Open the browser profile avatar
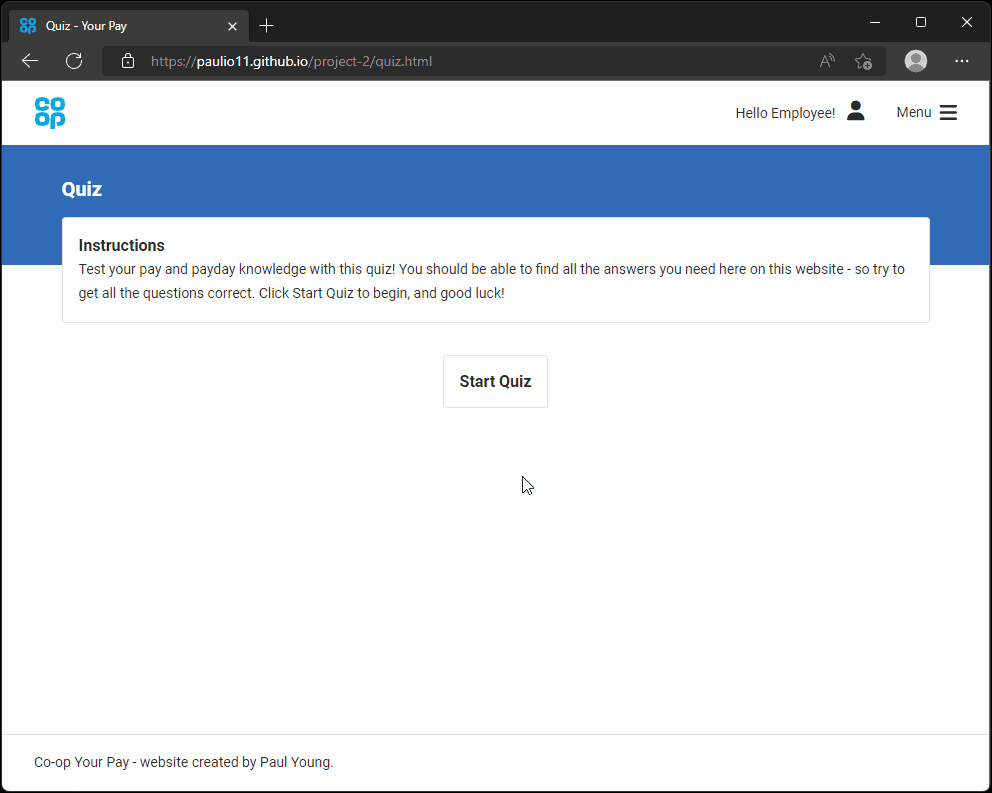The height and width of the screenshot is (793, 992). pyautogui.click(x=915, y=61)
